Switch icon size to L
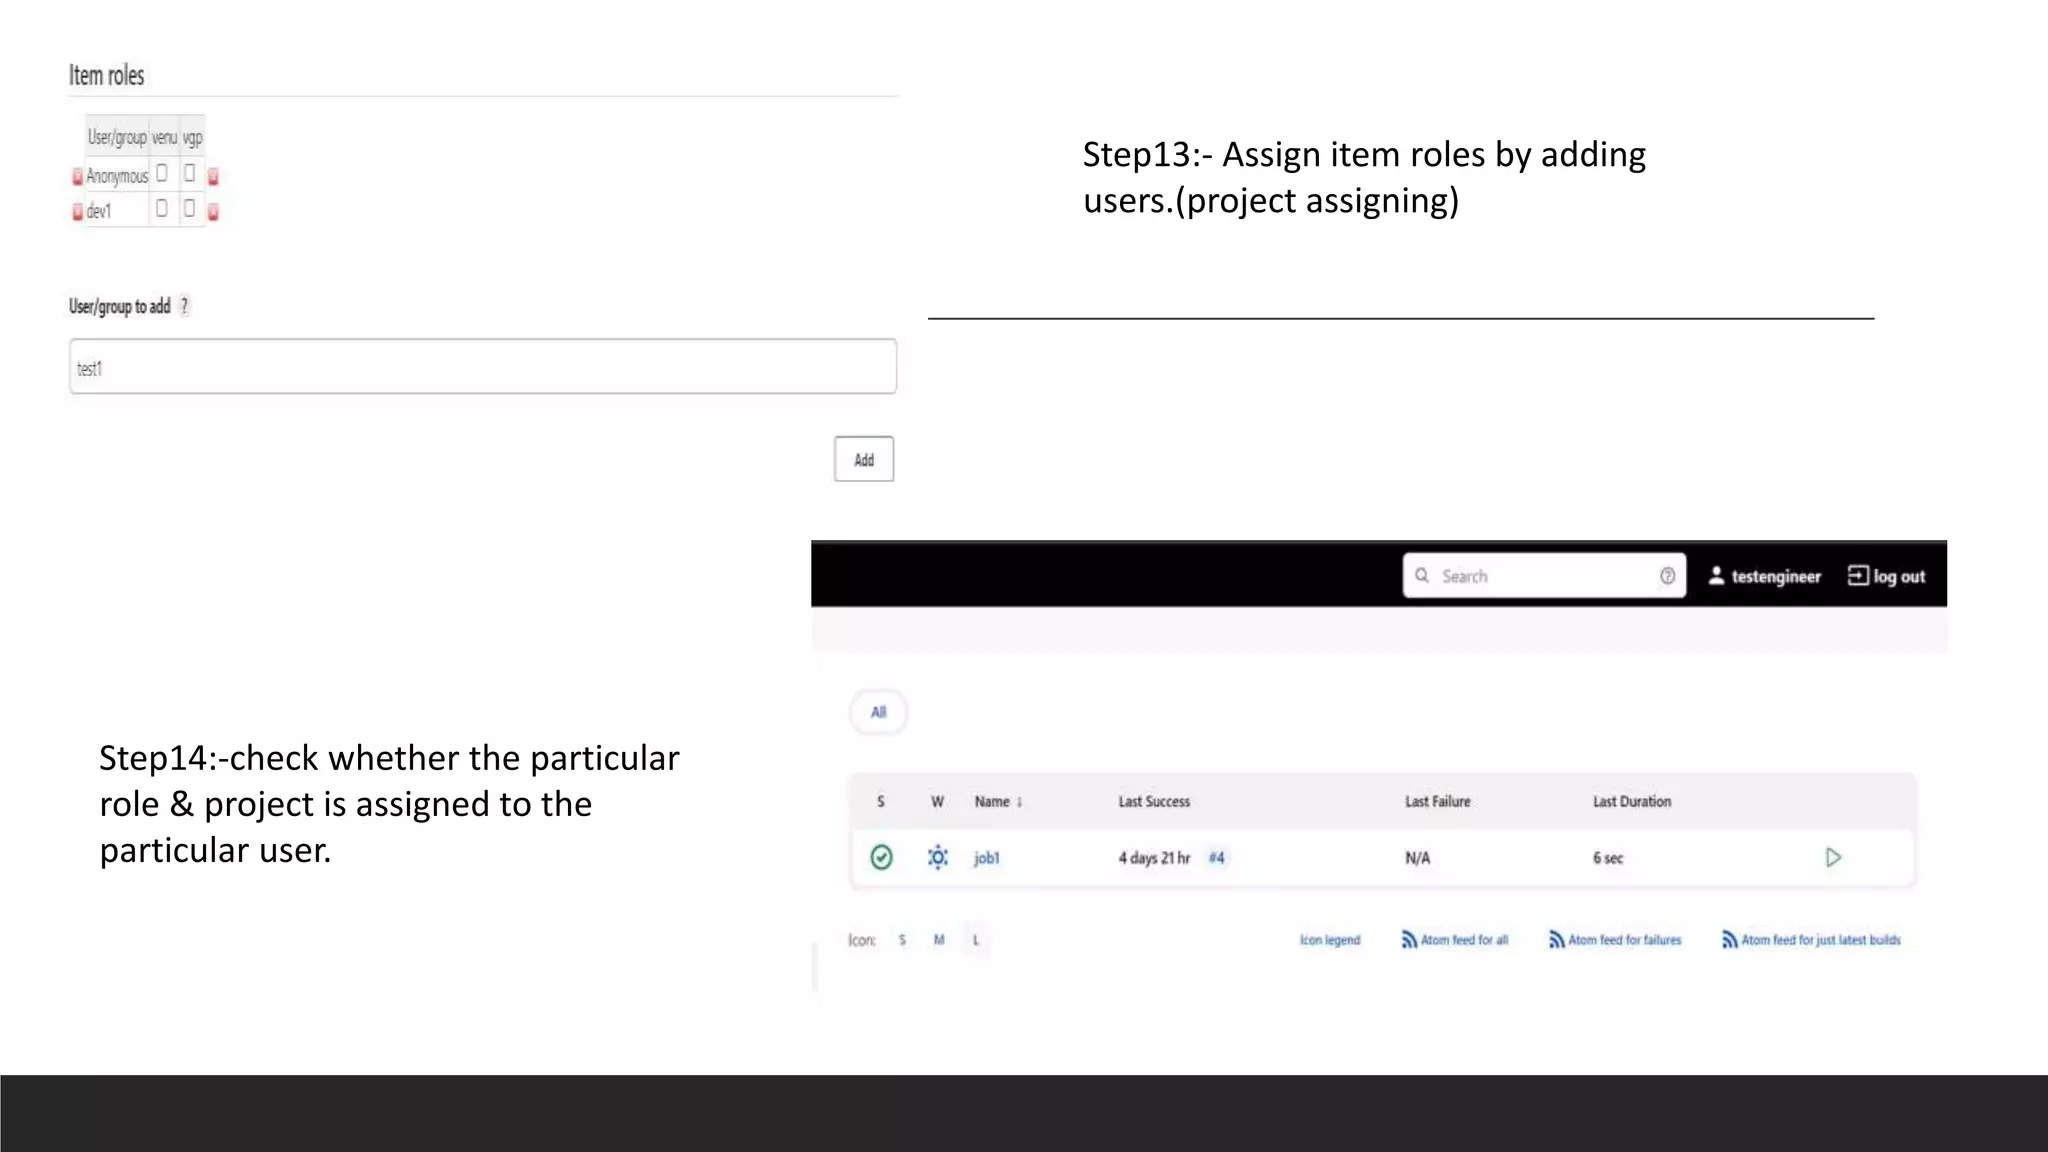This screenshot has height=1152, width=2048. 976,940
